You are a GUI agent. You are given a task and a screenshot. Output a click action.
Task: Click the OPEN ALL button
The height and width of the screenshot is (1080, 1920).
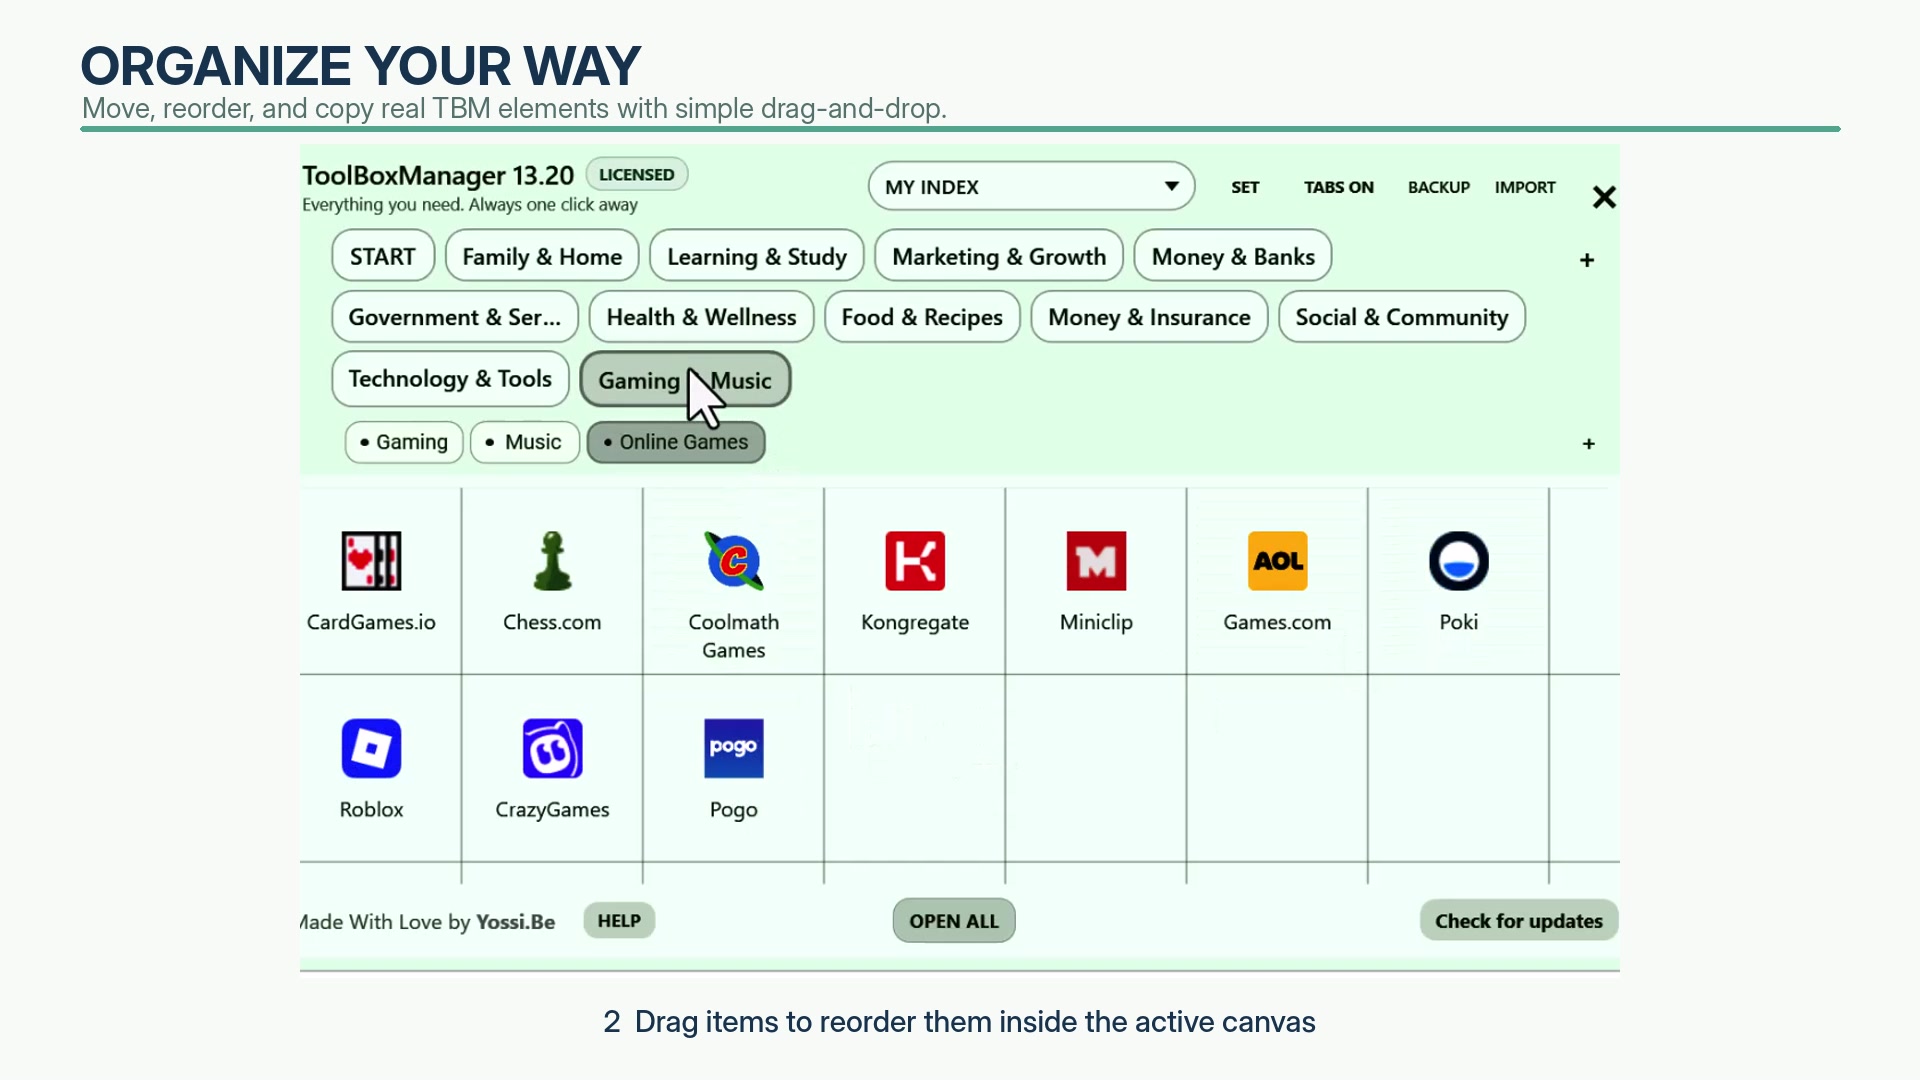954,921
